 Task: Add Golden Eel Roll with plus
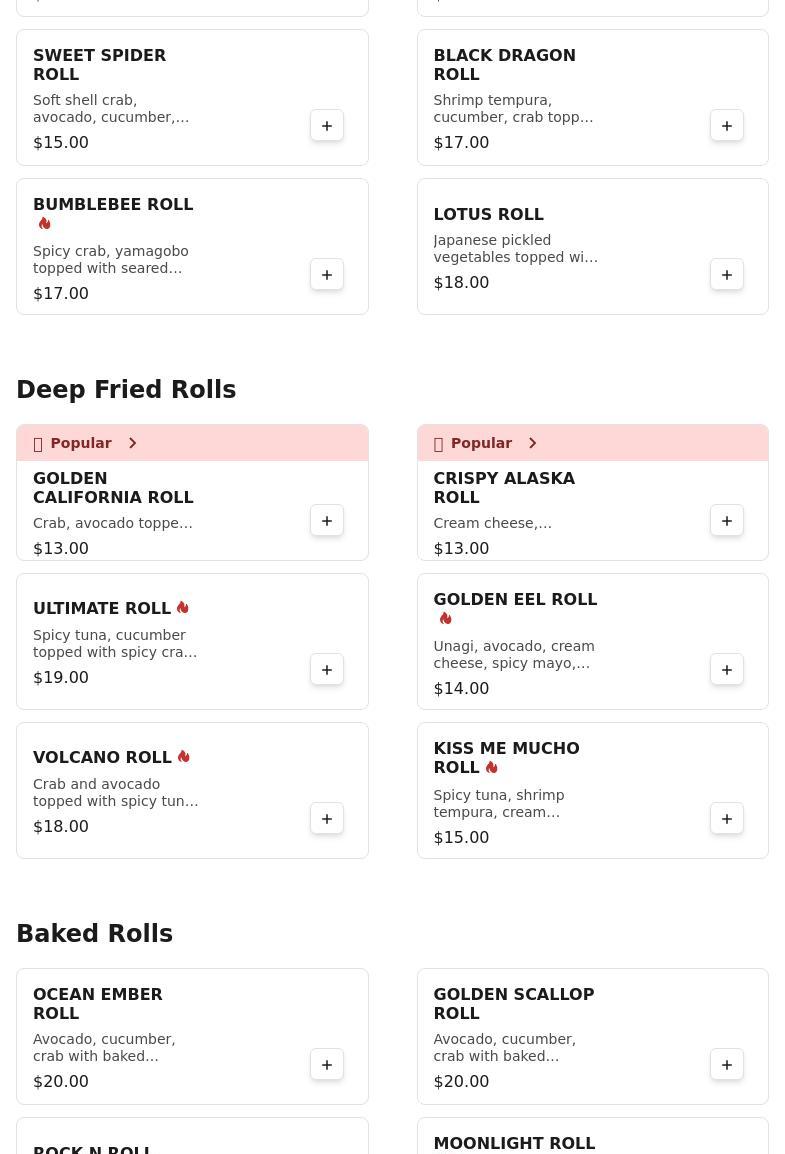[x=727, y=670]
